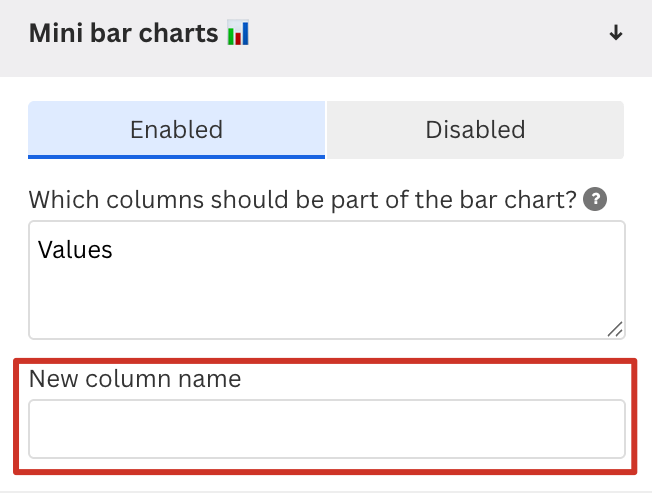
Task: Switch mini bar charts to Disabled
Action: pyautogui.click(x=475, y=129)
